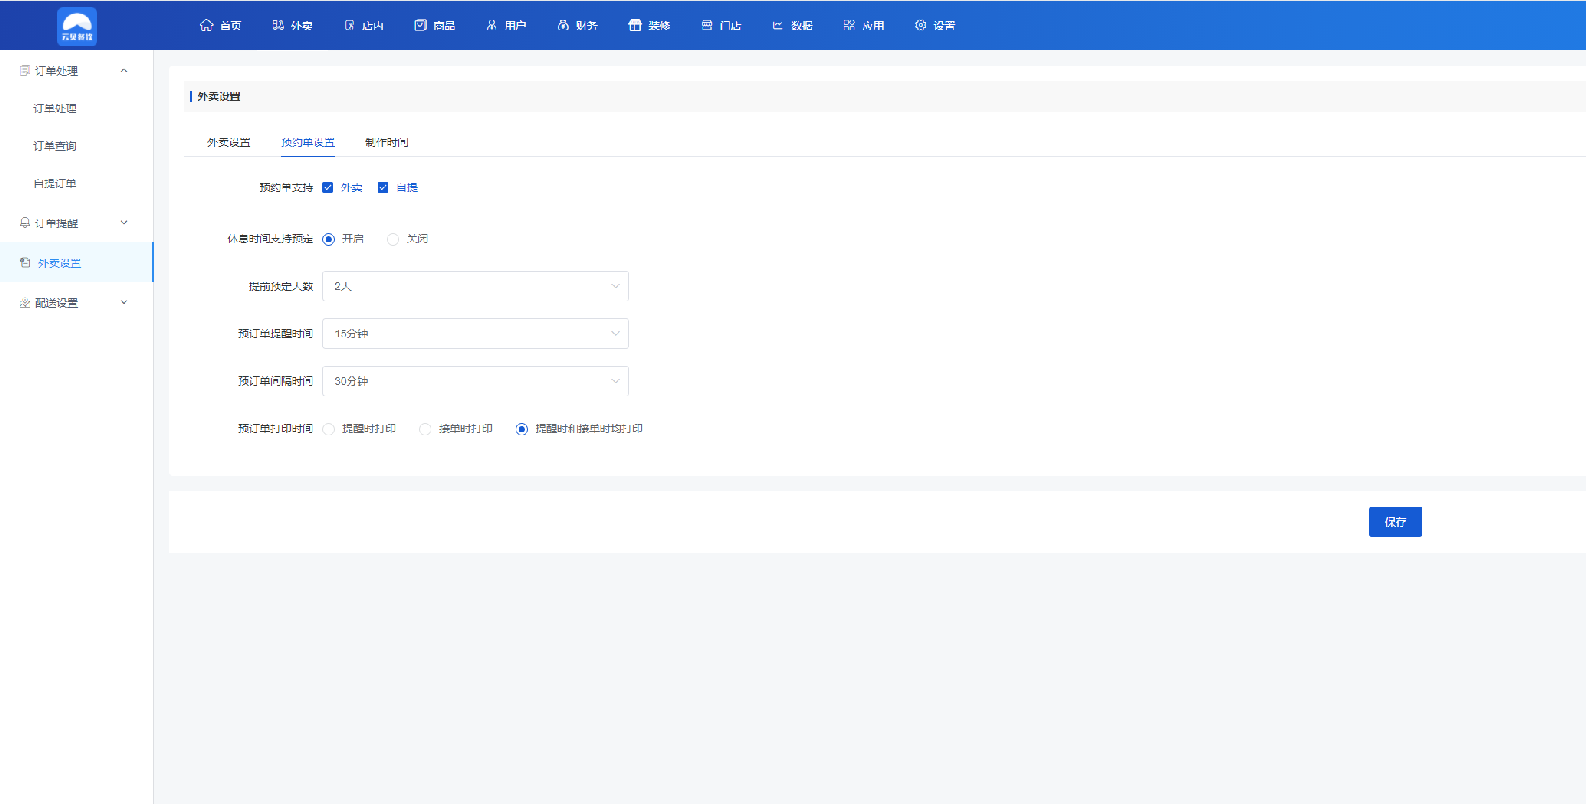Image resolution: width=1586 pixels, height=804 pixels.
Task: Choose the 提醒时打印 radio option
Action: [x=329, y=429]
